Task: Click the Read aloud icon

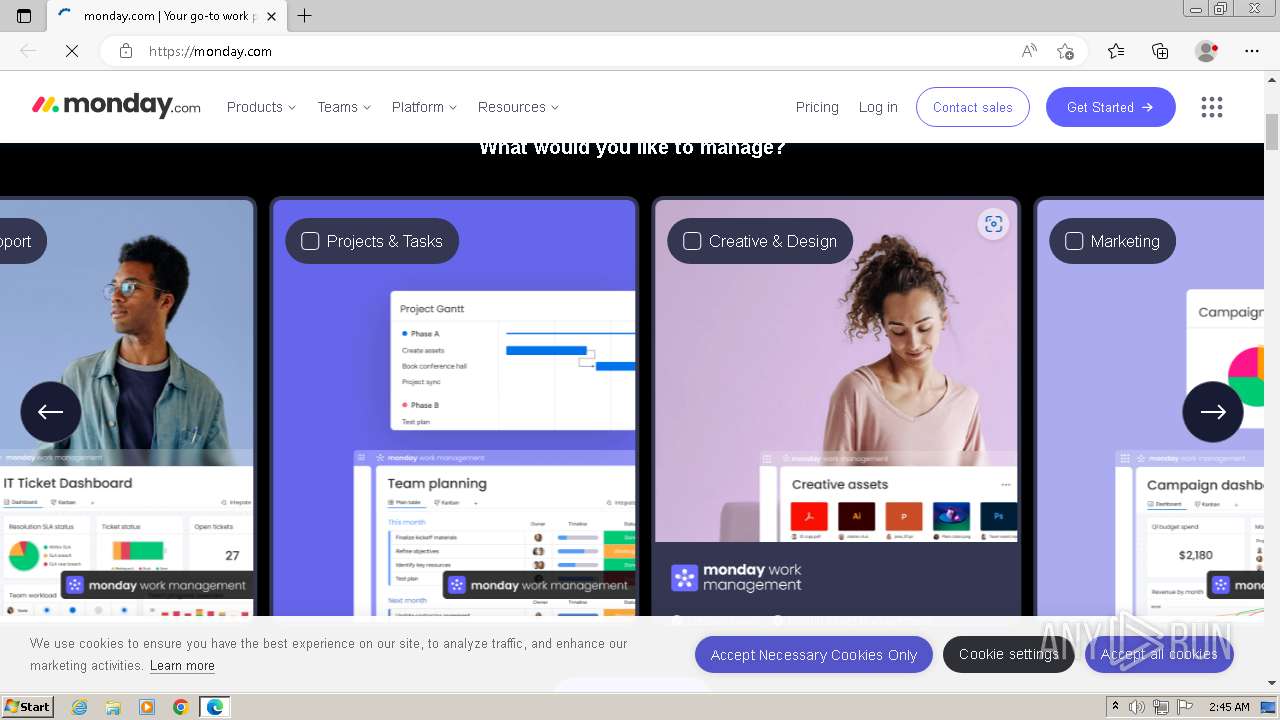Action: pyautogui.click(x=1029, y=51)
